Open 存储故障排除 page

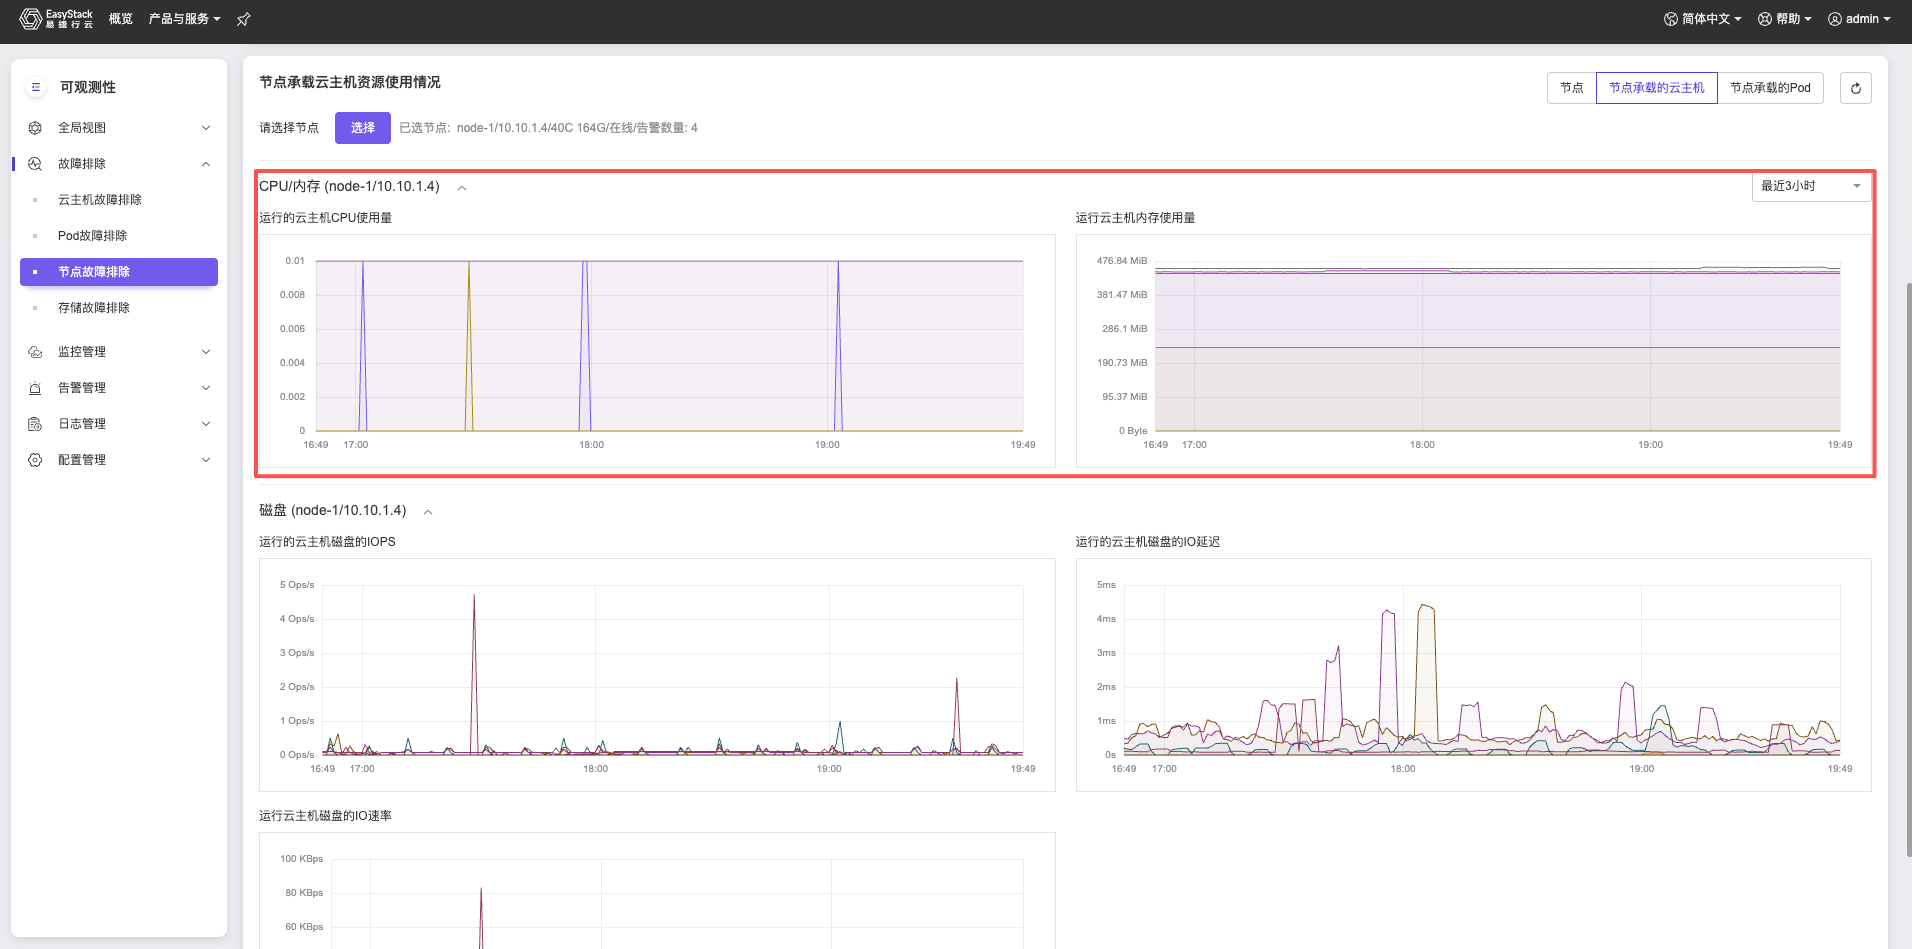pos(94,308)
